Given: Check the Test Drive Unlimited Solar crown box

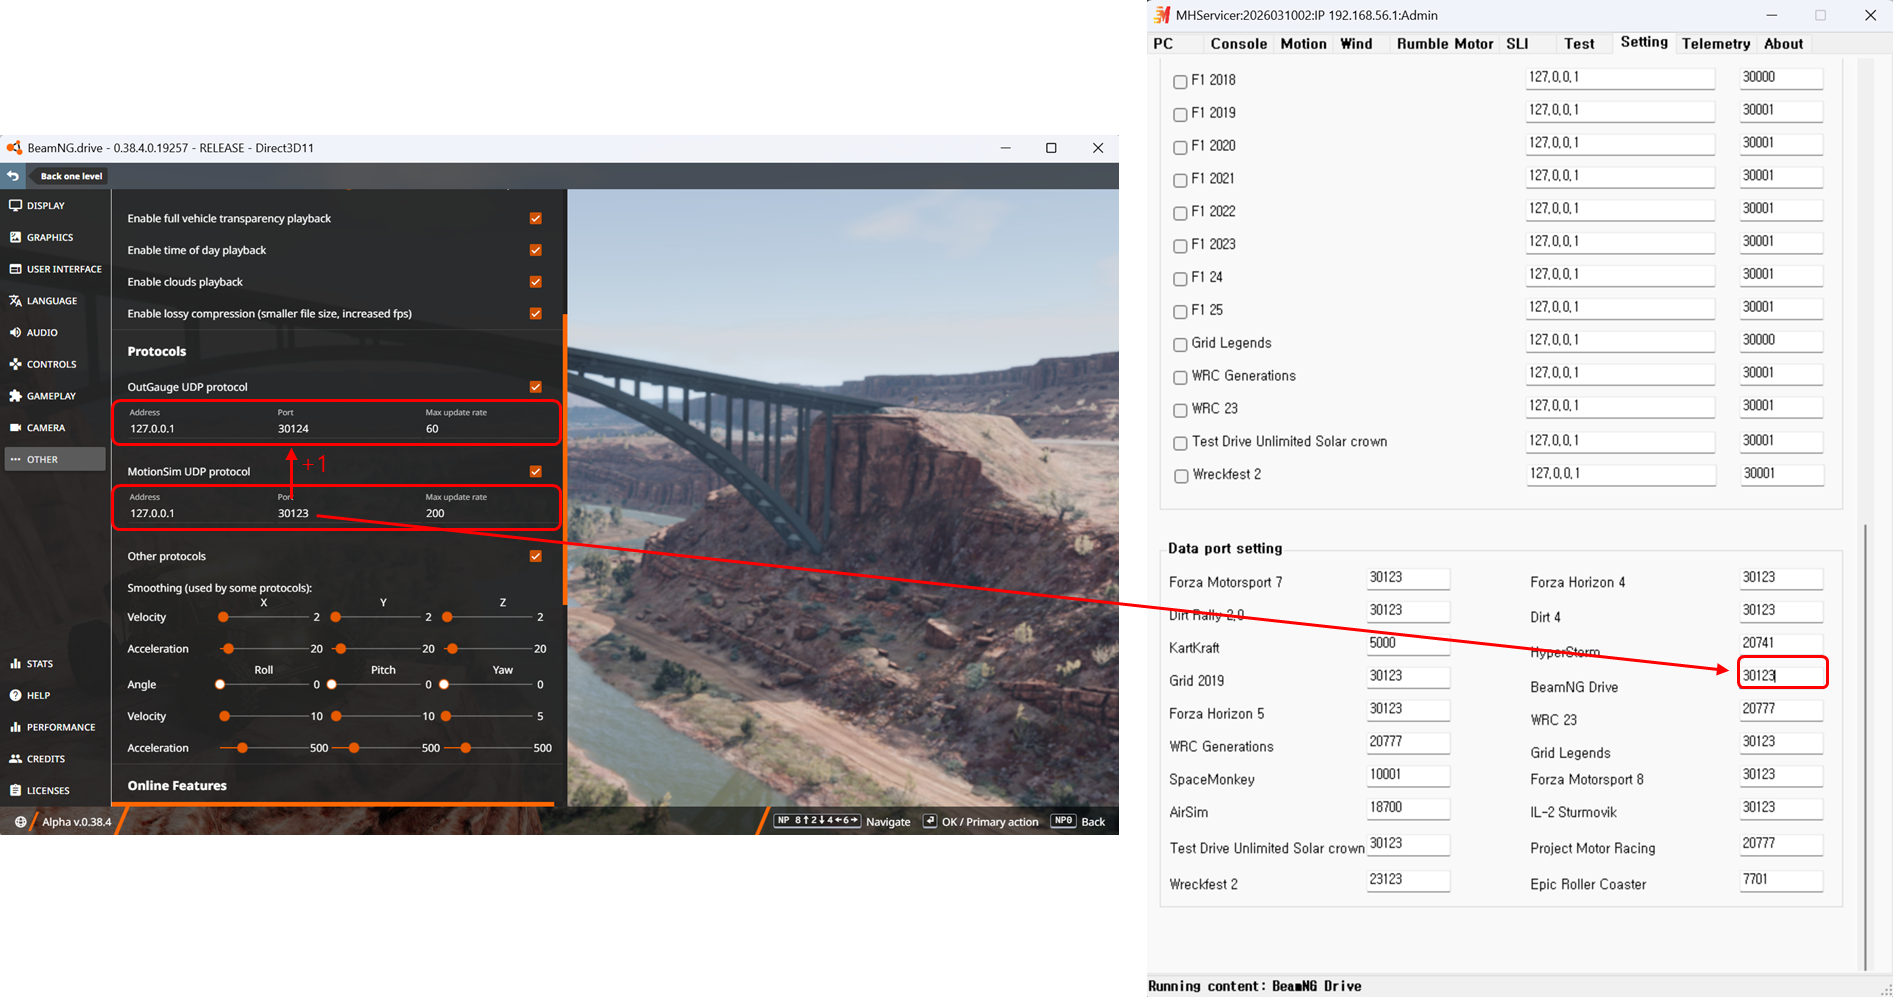Looking at the screenshot, I should point(1180,444).
